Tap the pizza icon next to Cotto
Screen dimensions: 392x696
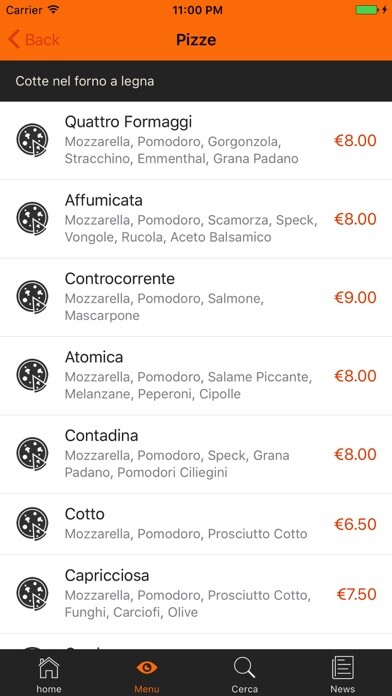(x=32, y=524)
